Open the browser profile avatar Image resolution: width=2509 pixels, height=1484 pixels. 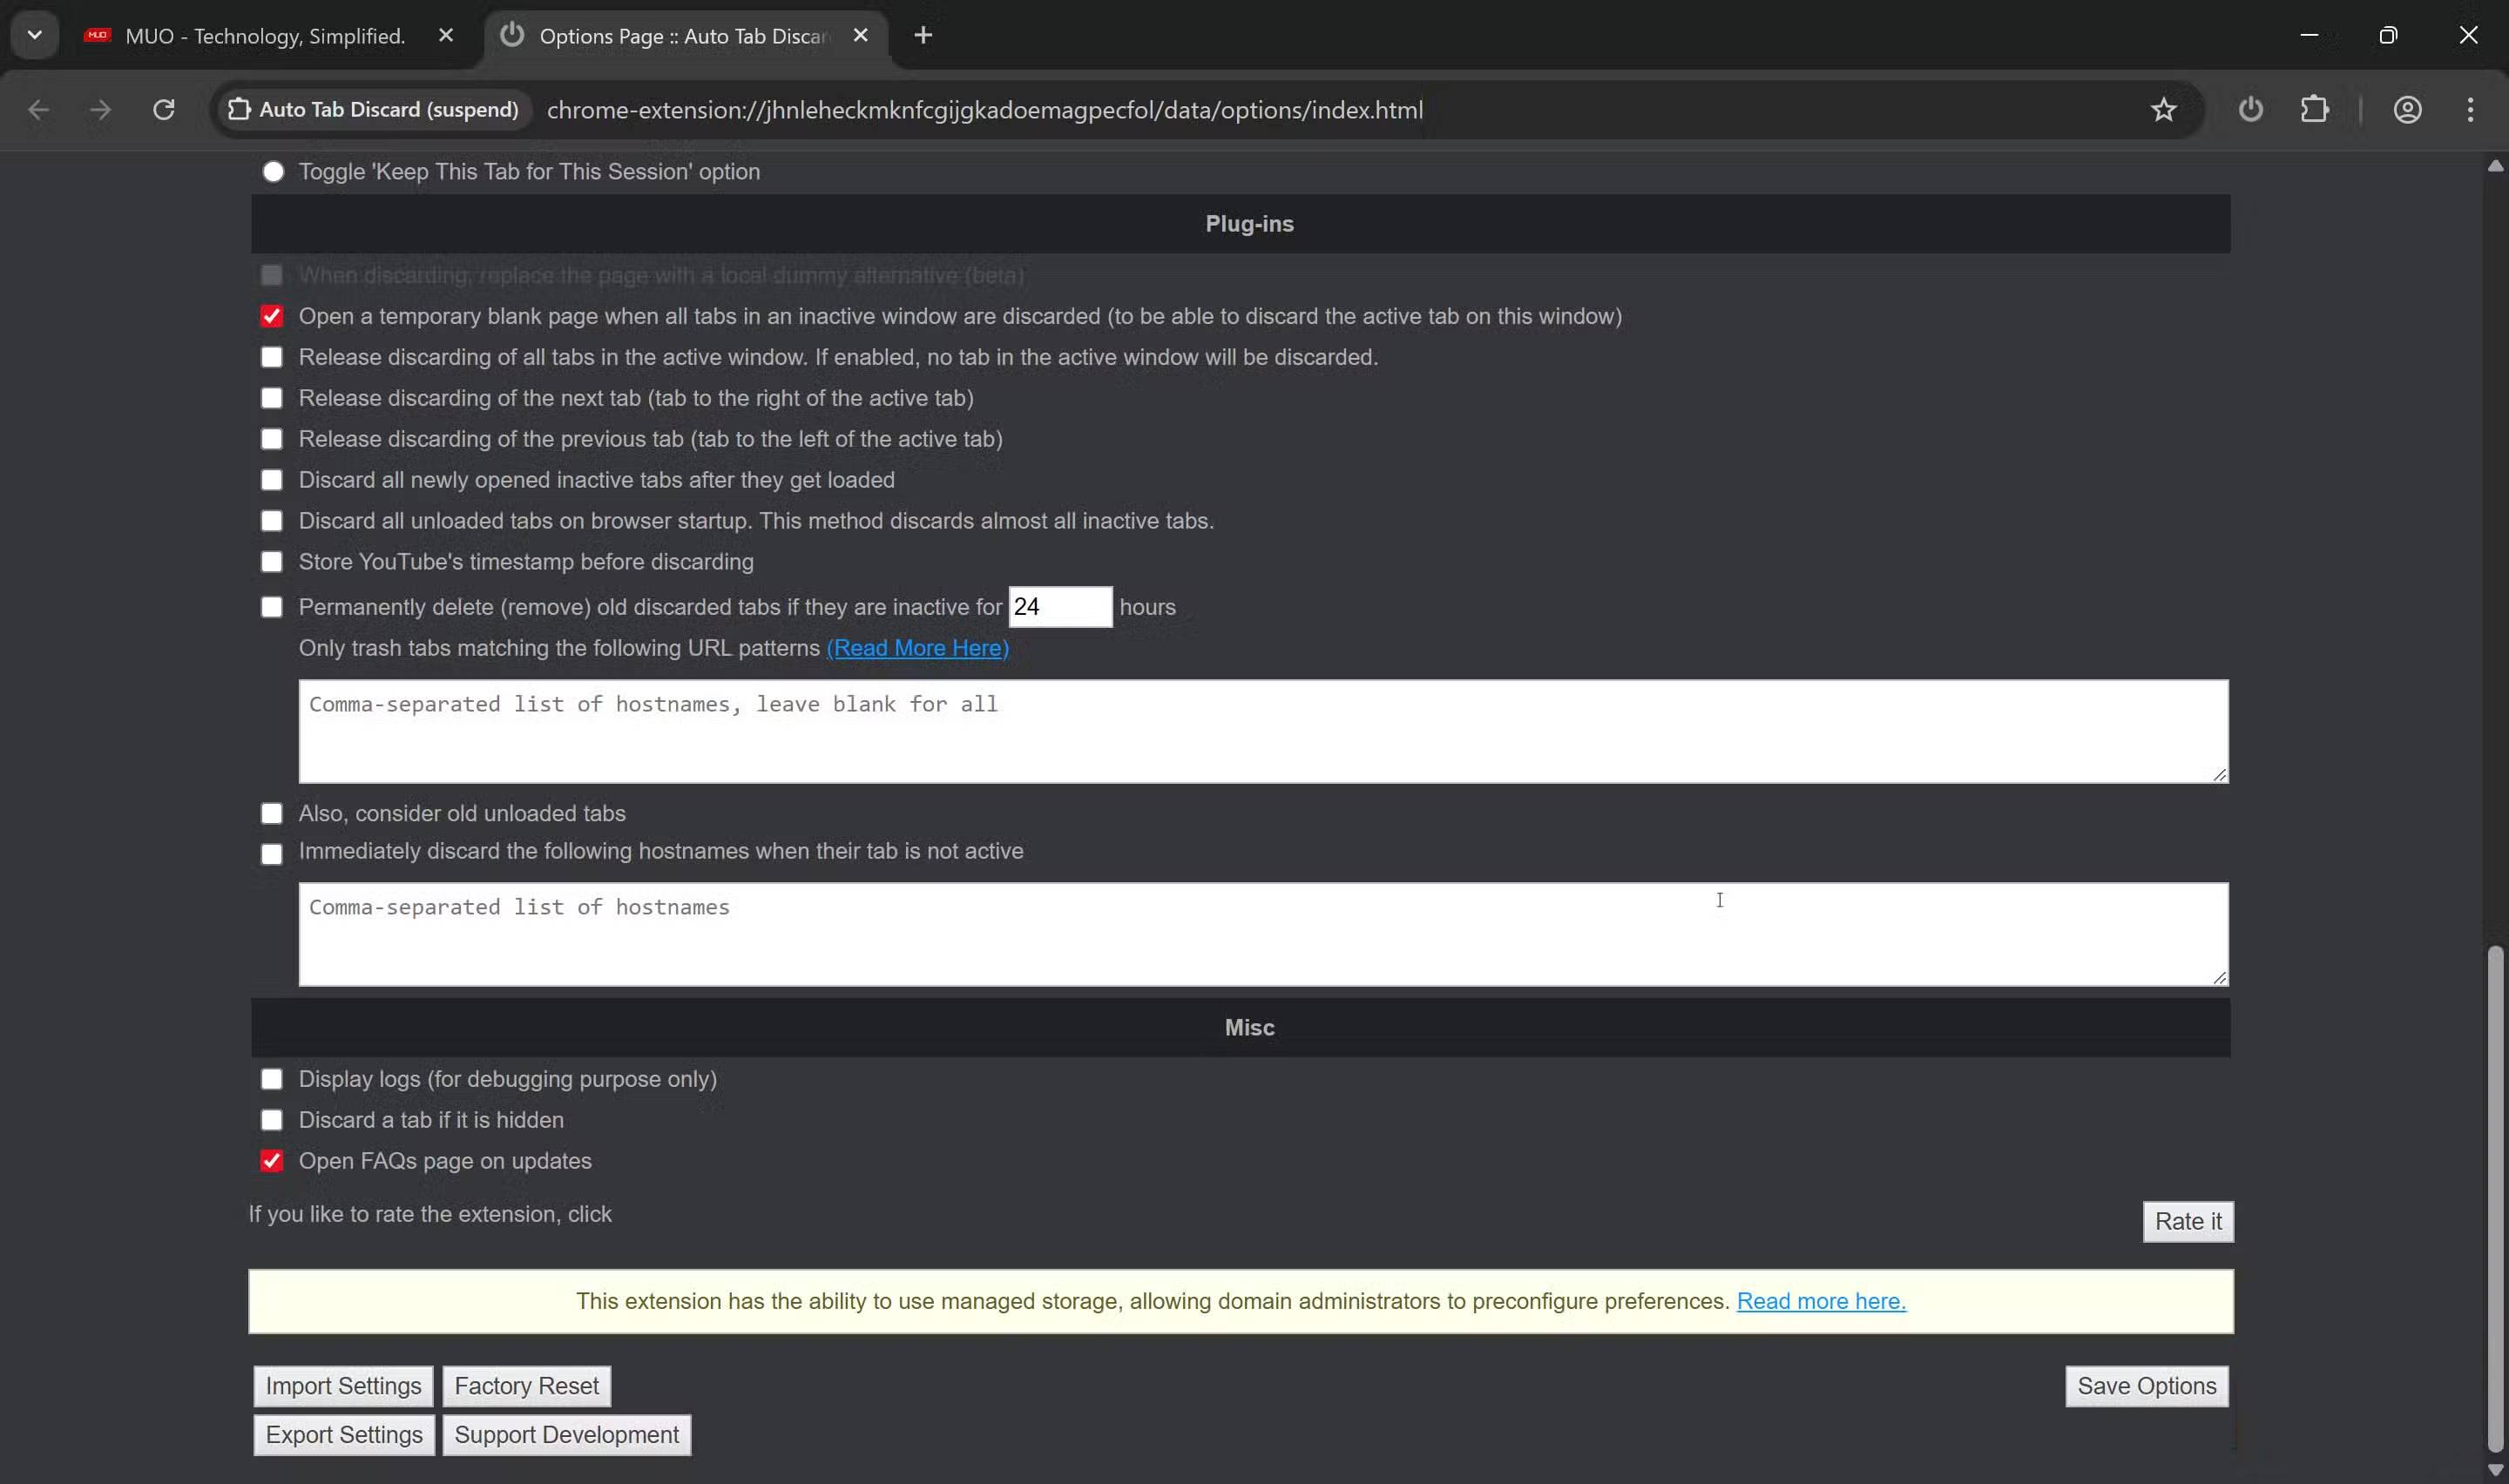(2408, 109)
